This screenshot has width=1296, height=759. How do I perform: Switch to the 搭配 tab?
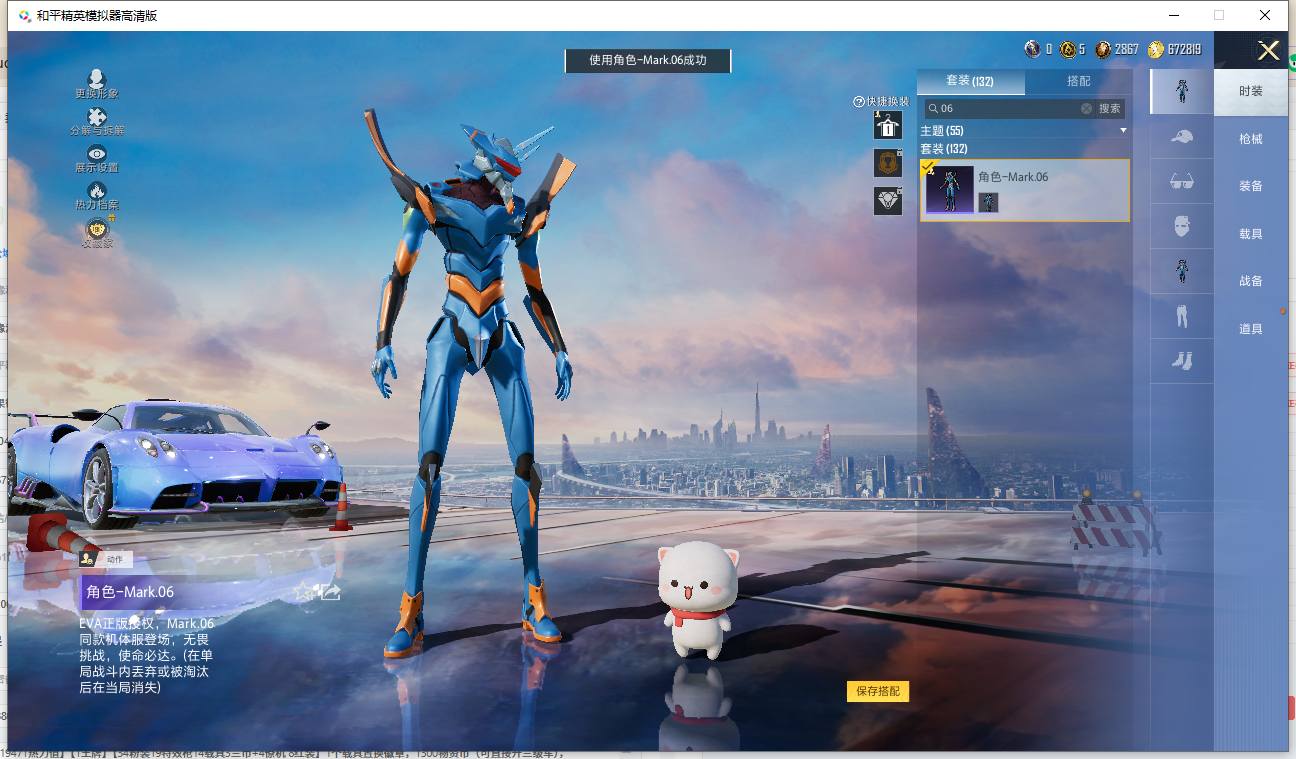pyautogui.click(x=1079, y=81)
